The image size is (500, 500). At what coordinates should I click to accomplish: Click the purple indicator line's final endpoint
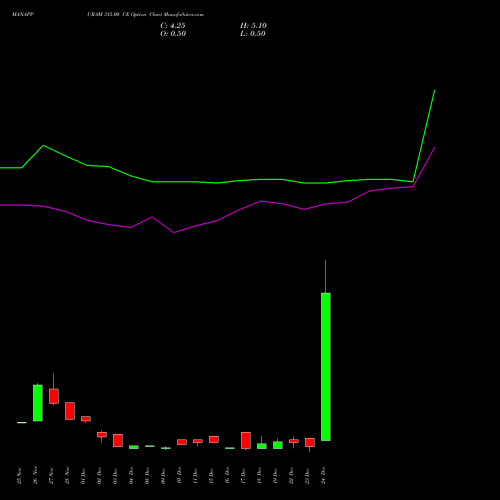[x=434, y=147]
